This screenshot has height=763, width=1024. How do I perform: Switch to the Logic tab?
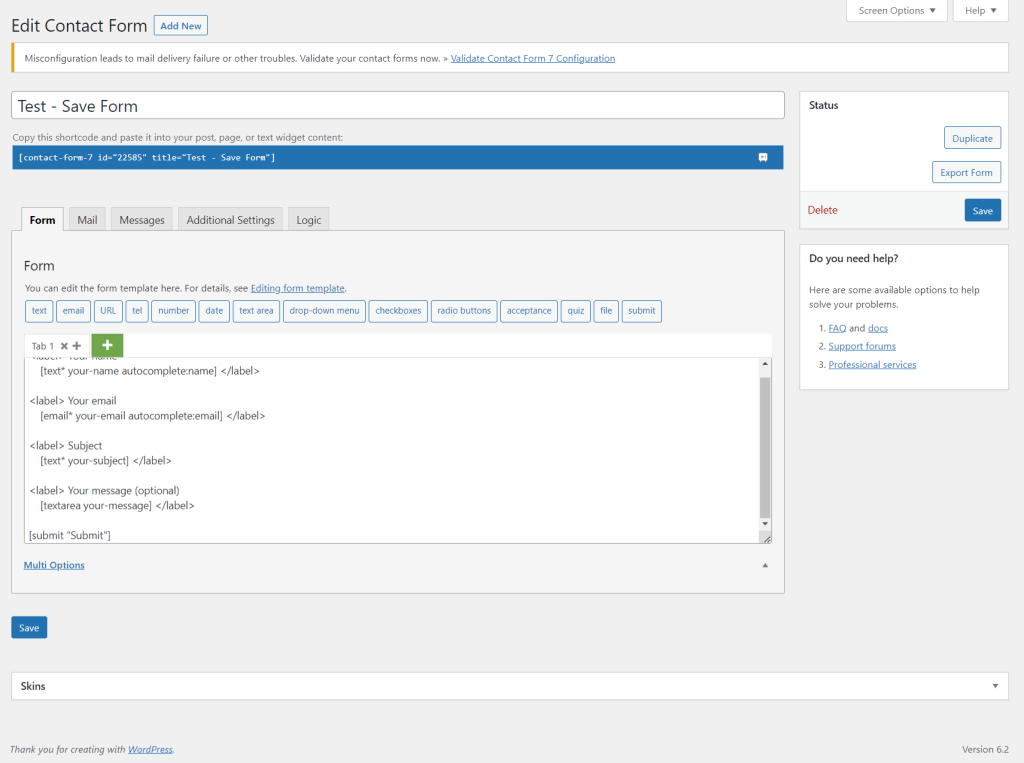(309, 220)
